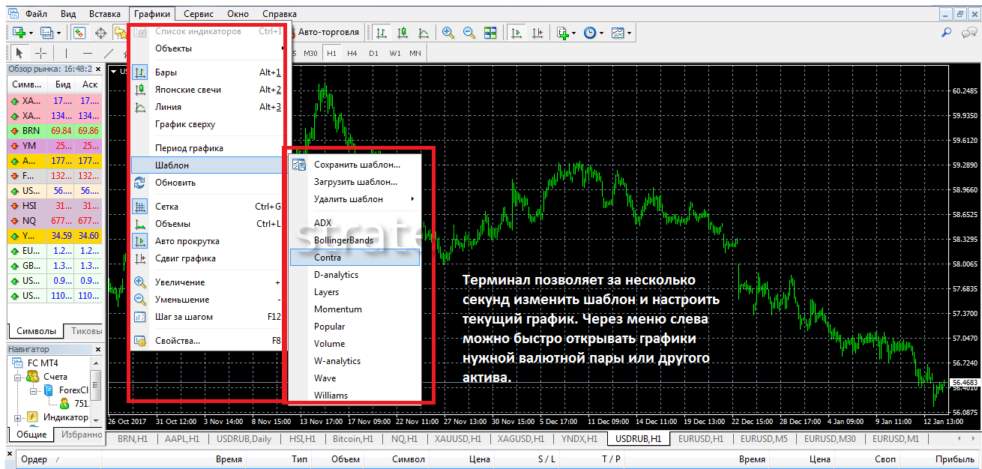Expand the Период графика submenu
Image resolution: width=982 pixels, height=469 pixels.
[189, 148]
